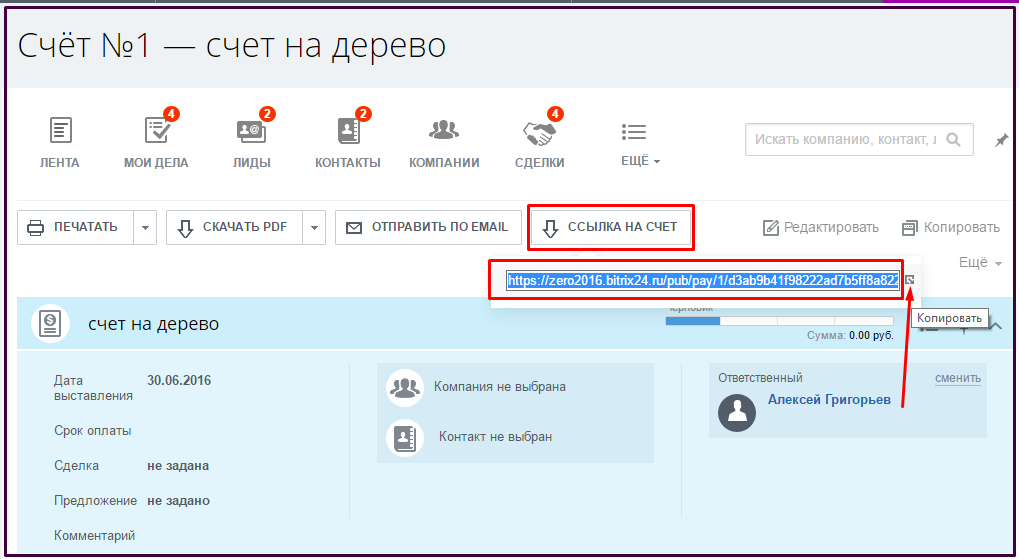Expand the Ещё menu list

coord(639,145)
